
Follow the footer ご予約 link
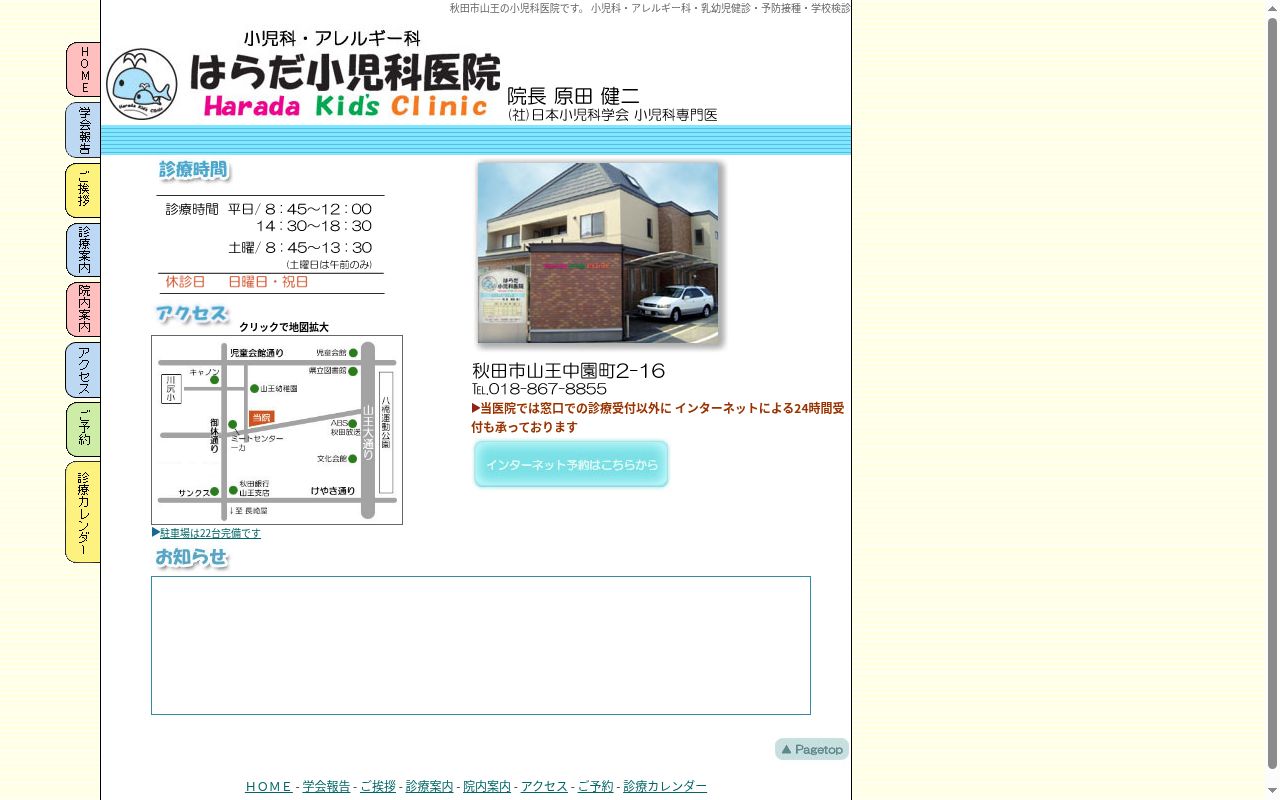[595, 787]
